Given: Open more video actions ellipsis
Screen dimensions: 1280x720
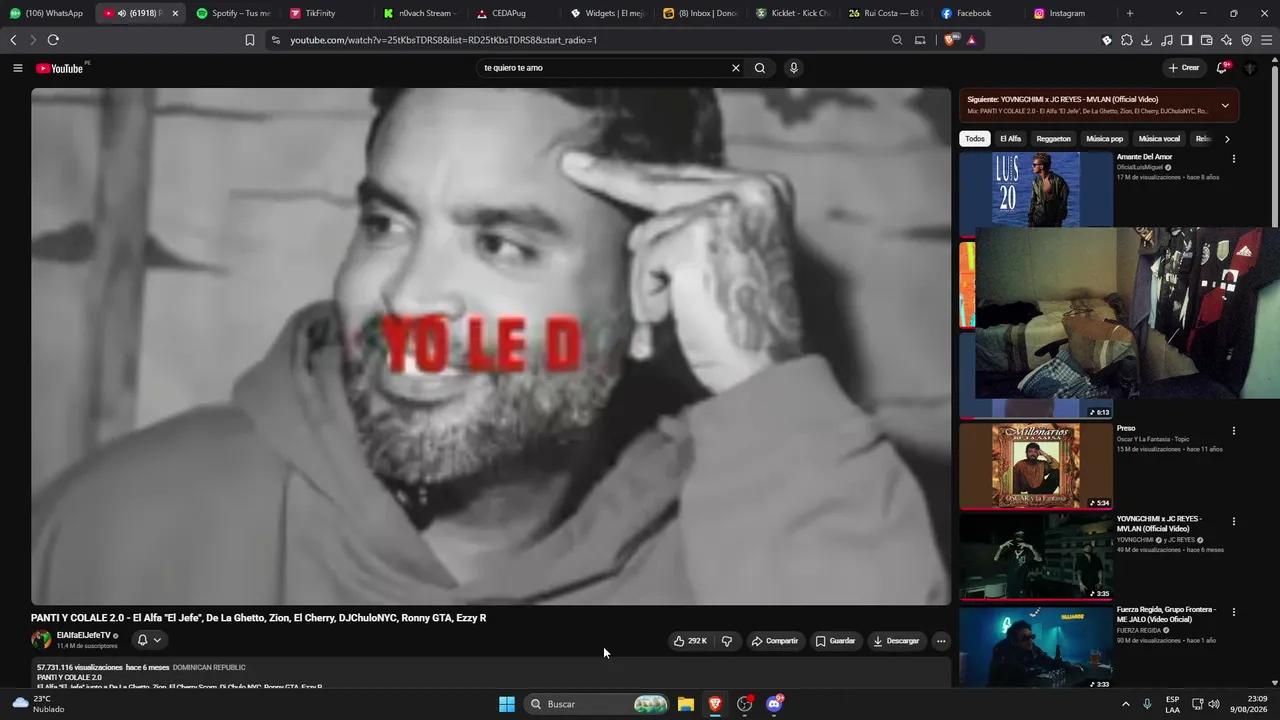Looking at the screenshot, I should (x=941, y=641).
